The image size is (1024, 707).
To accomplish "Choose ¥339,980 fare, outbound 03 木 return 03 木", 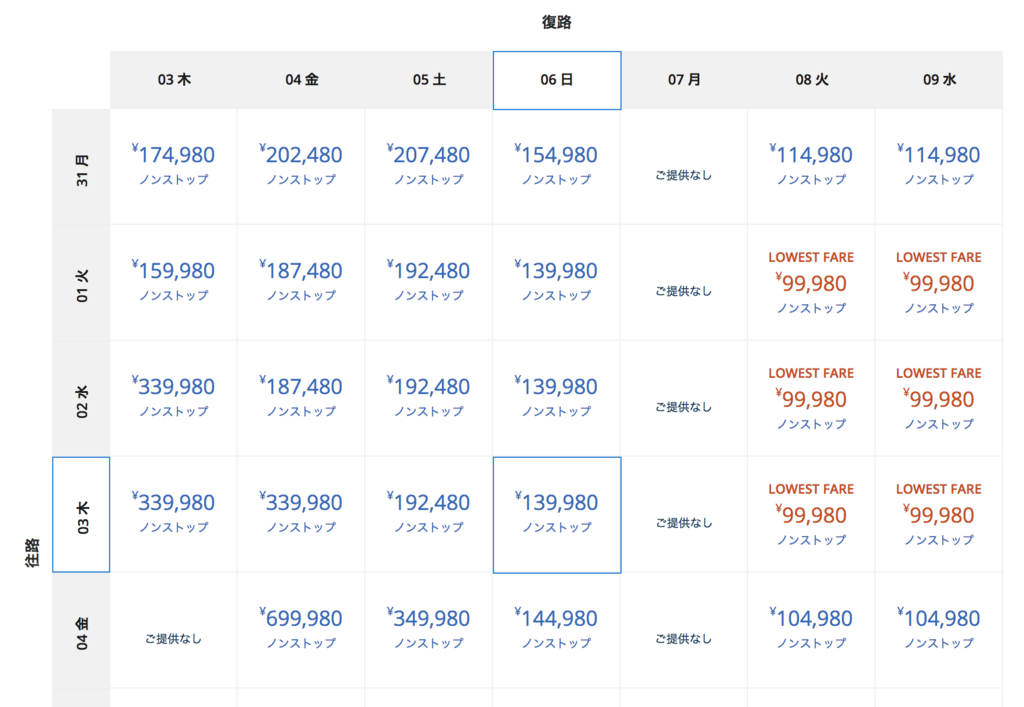I will click(174, 514).
